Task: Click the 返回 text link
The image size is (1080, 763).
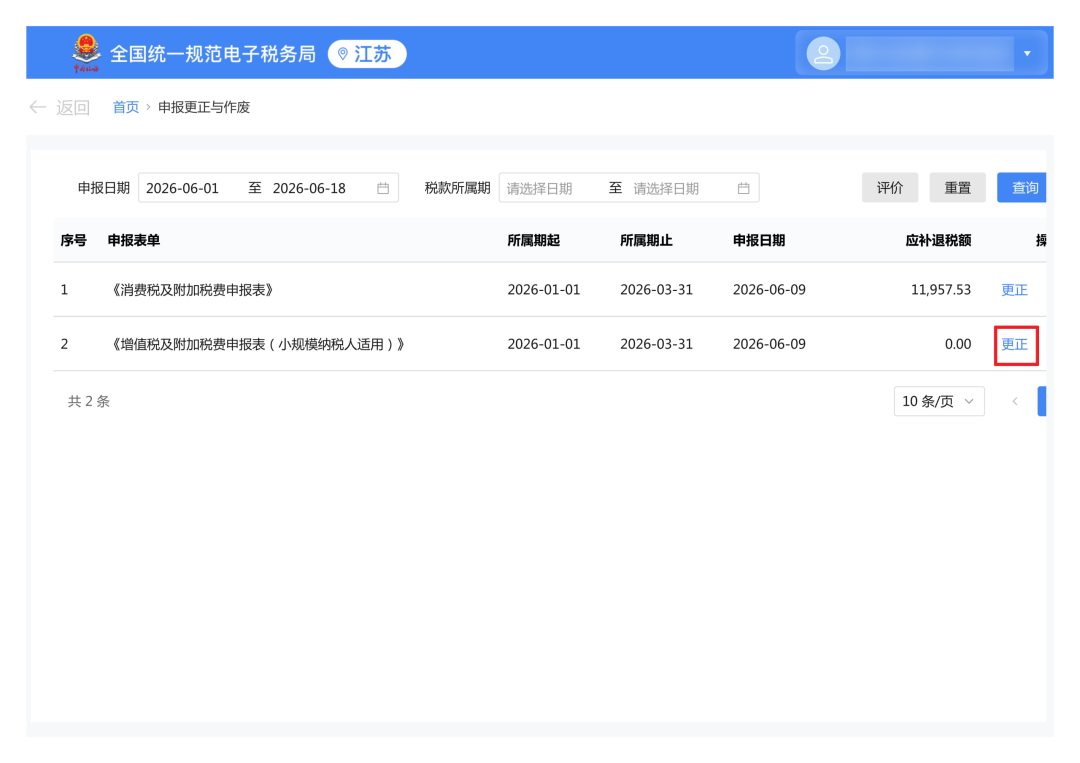Action: coord(73,107)
